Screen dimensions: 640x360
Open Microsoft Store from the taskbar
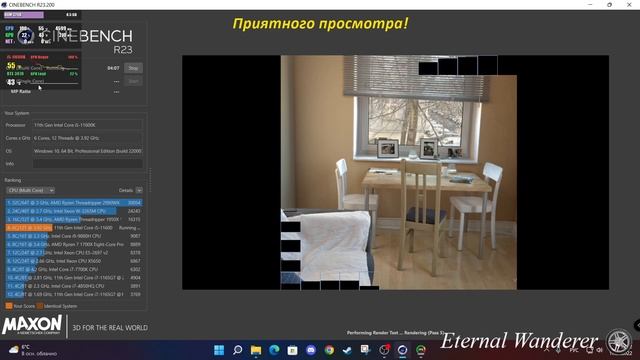pyautogui.click(x=292, y=350)
